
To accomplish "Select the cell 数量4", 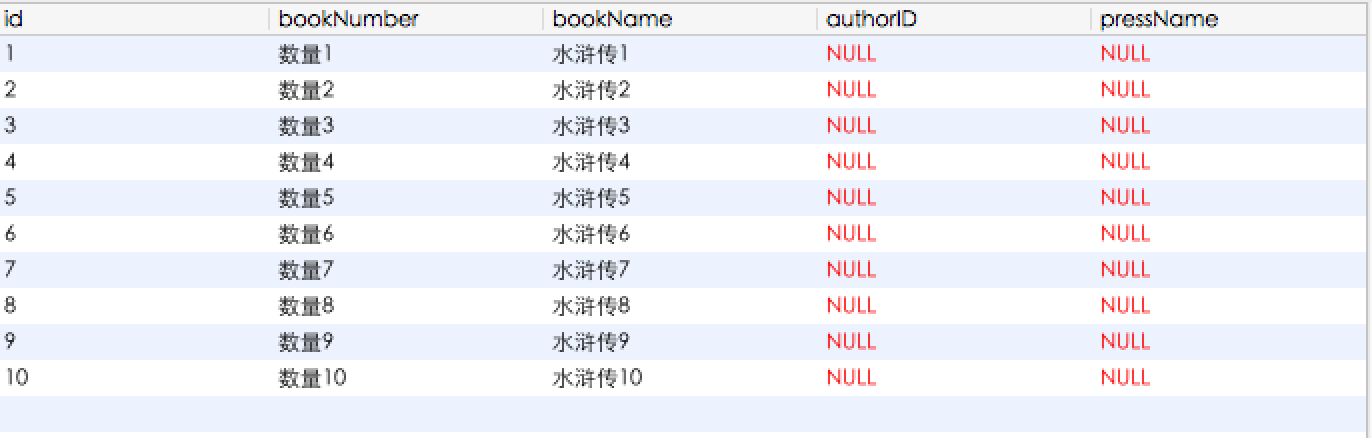I will 407,162.
